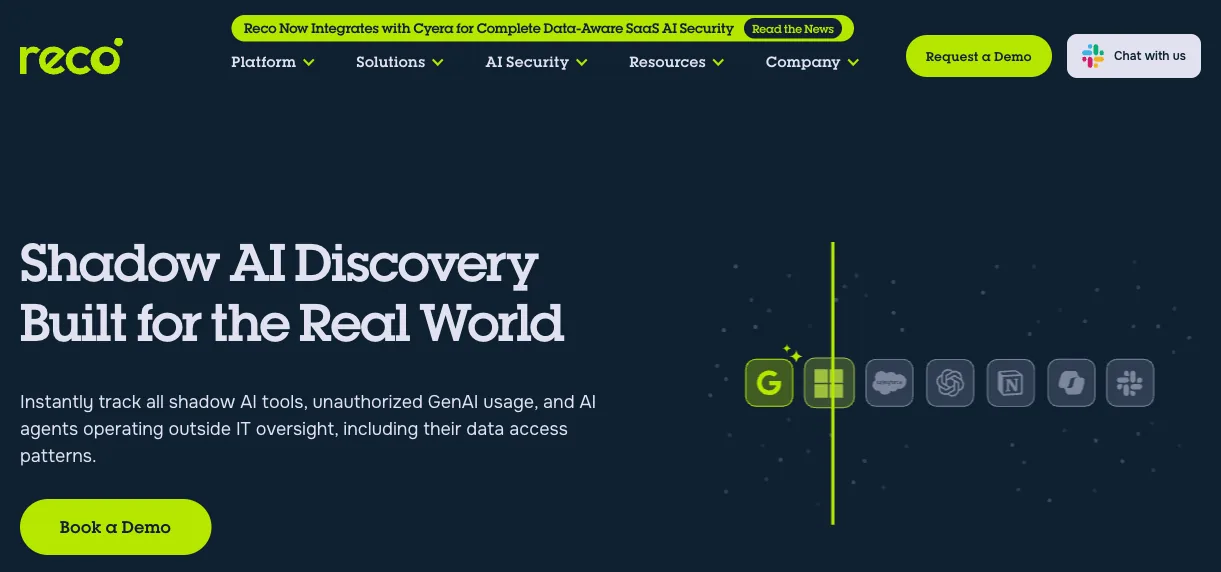Image resolution: width=1221 pixels, height=572 pixels.
Task: Open the Resources menu label
Action: 667,62
